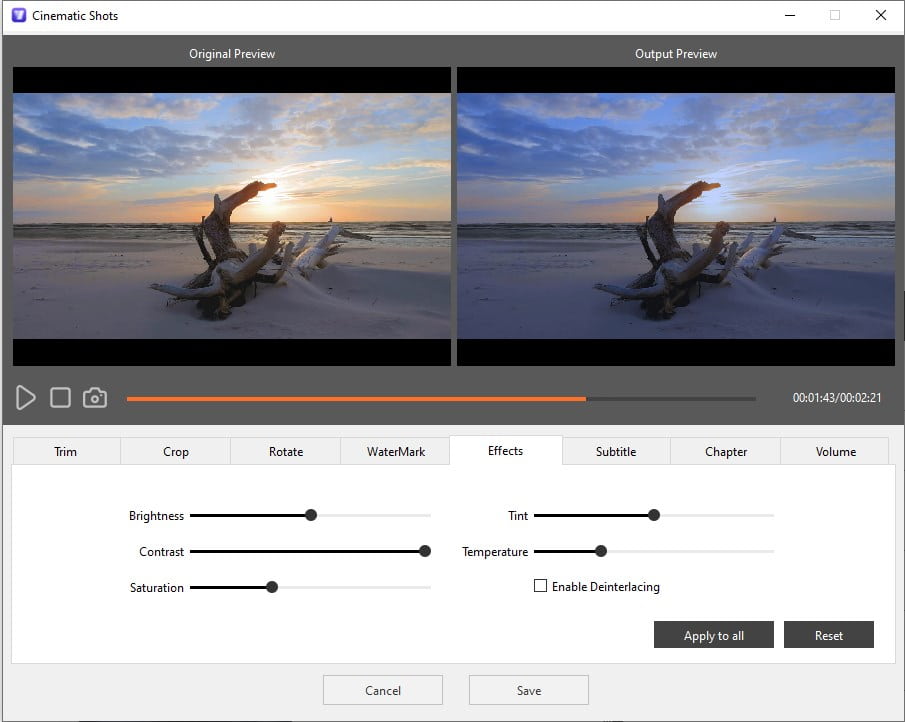Viewport: 905px width, 722px height.
Task: Click the Brightness slider handle
Action: click(311, 515)
